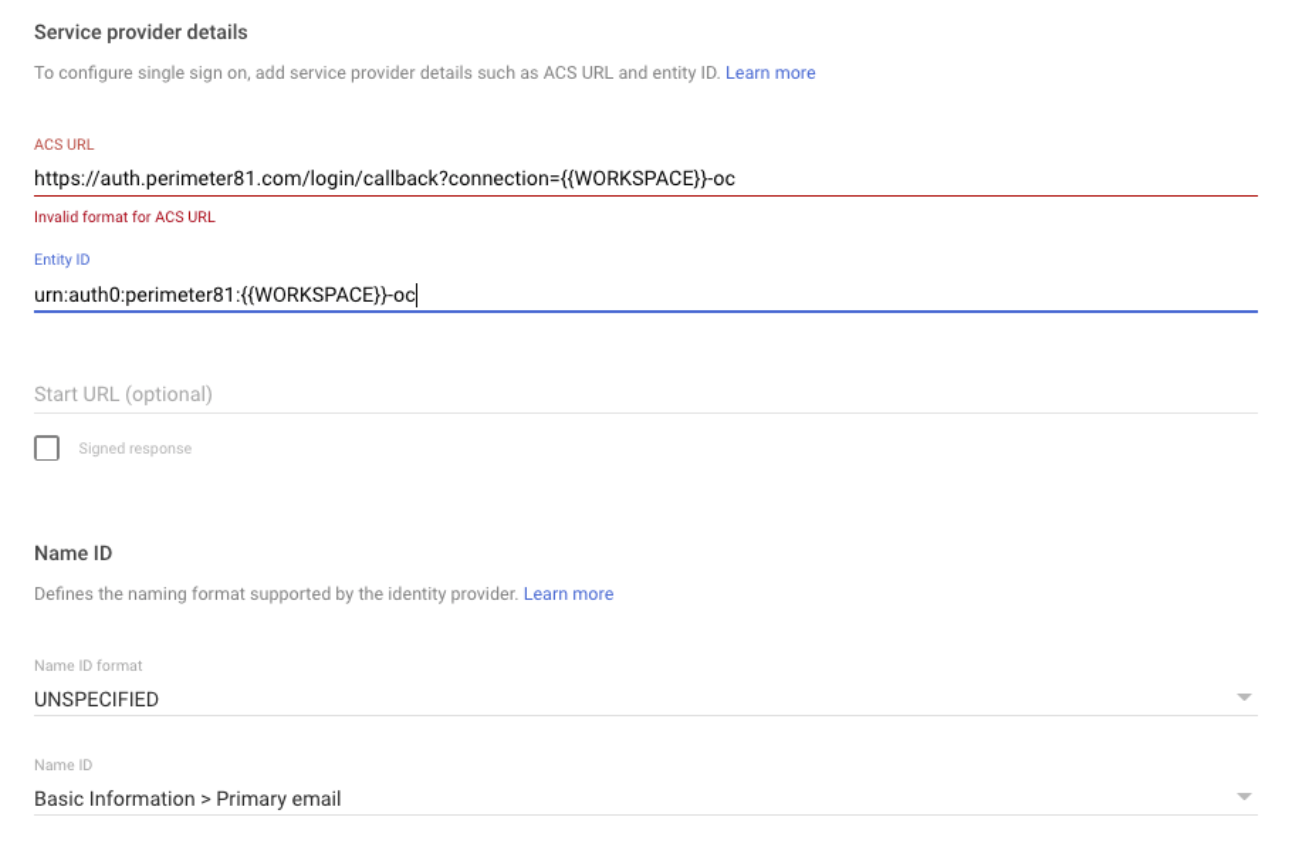The image size is (1290, 852).
Task: Click into the ACS URL text field
Action: click(x=645, y=179)
